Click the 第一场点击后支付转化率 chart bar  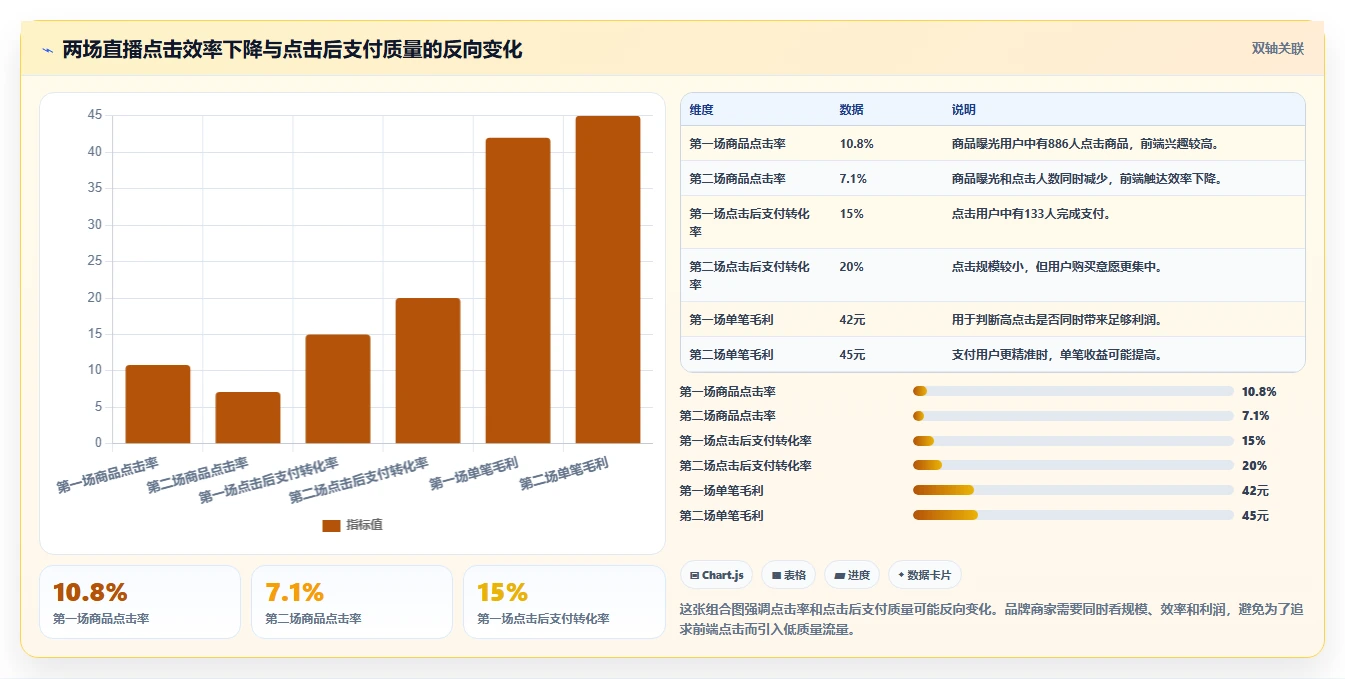tap(338, 389)
